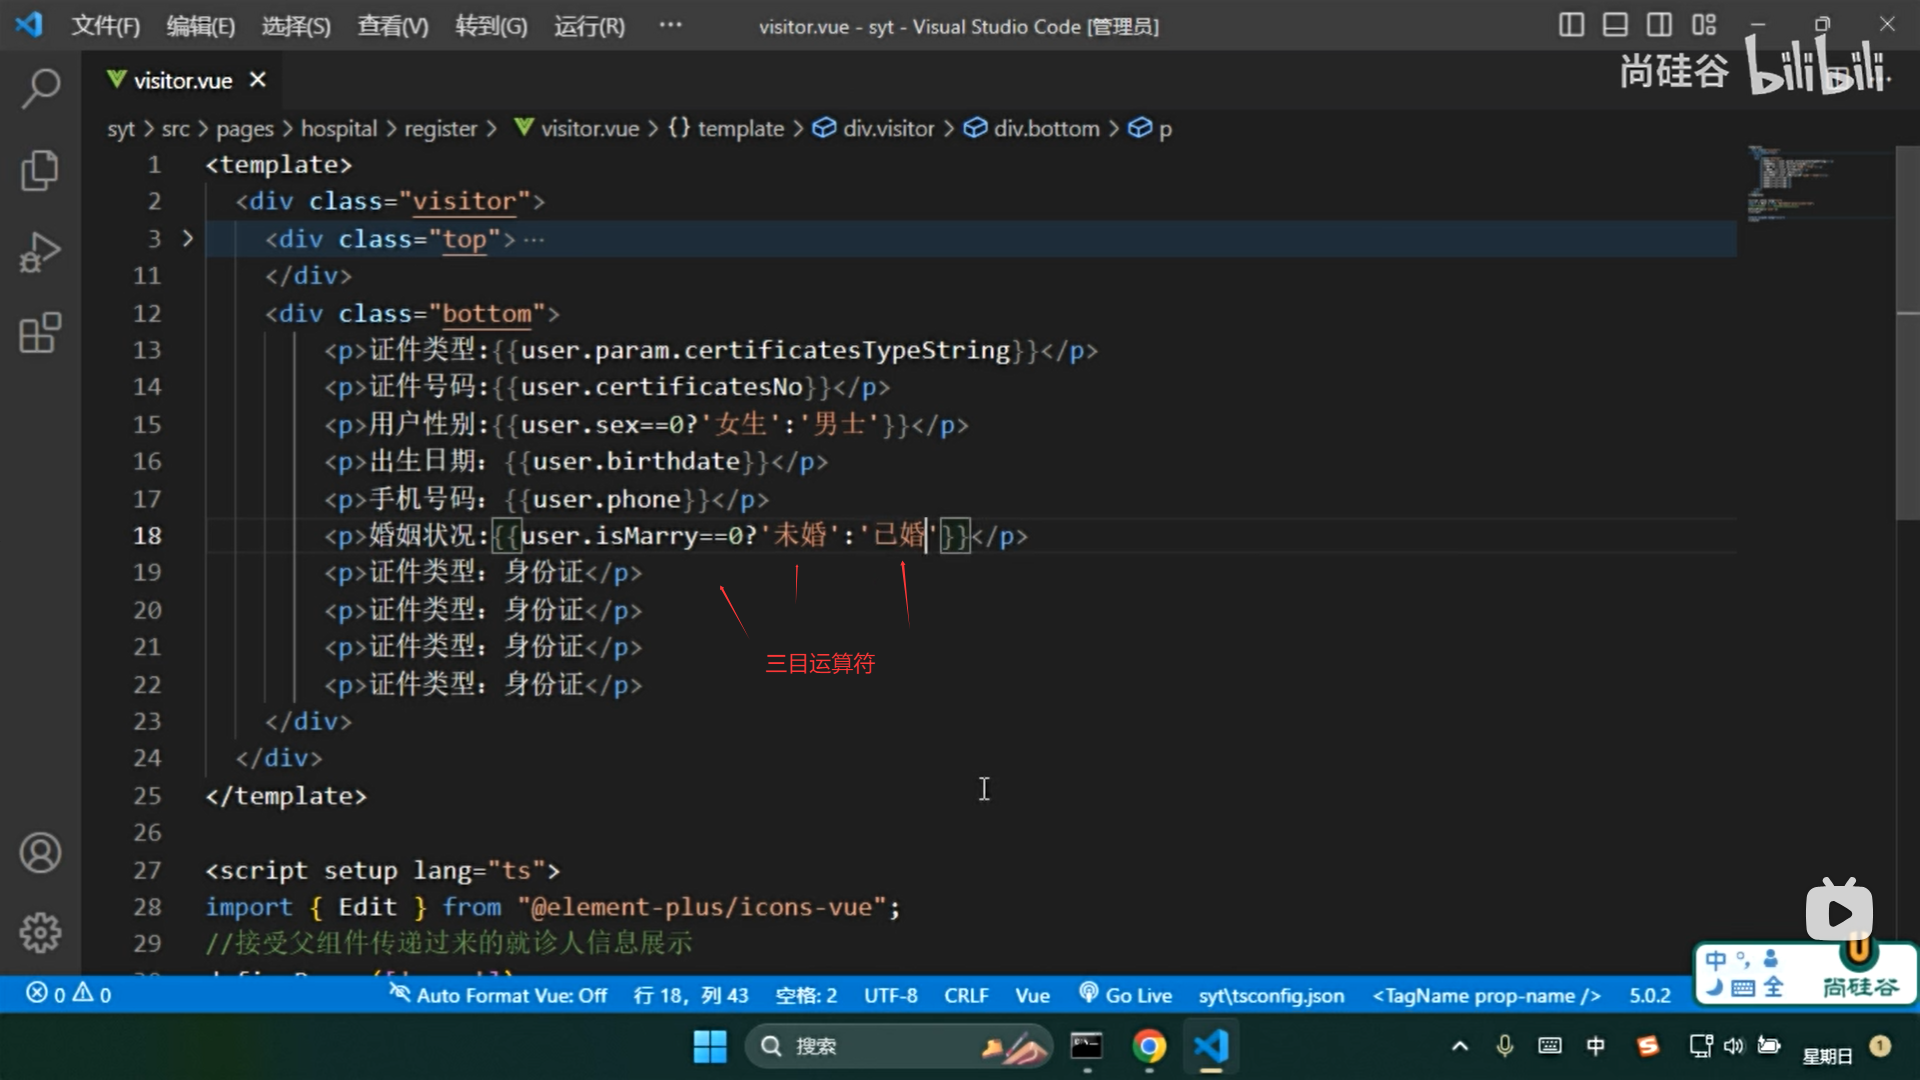Click the errors and warnings indicator
The width and height of the screenshot is (1920, 1080).
click(x=68, y=994)
